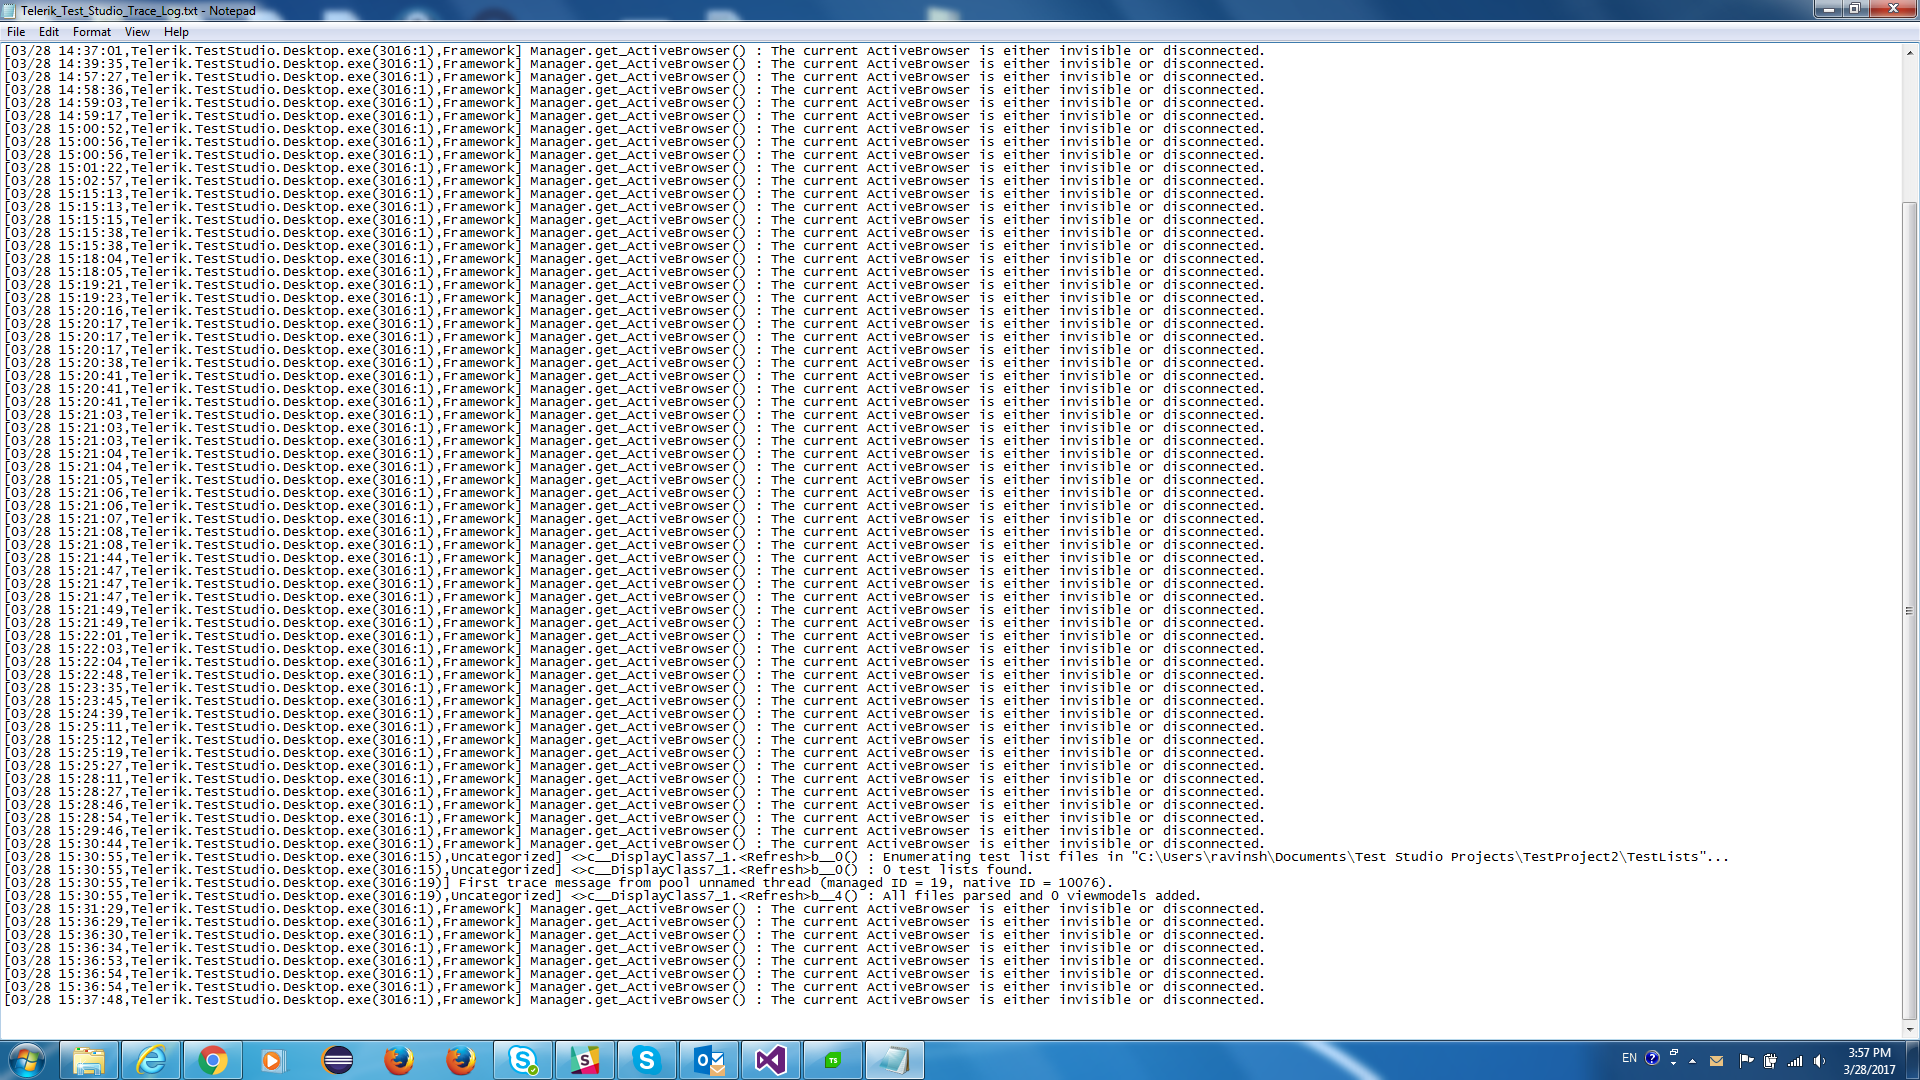Image resolution: width=1920 pixels, height=1080 pixels.
Task: Switch to the Slack taskbar icon
Action: [584, 1060]
